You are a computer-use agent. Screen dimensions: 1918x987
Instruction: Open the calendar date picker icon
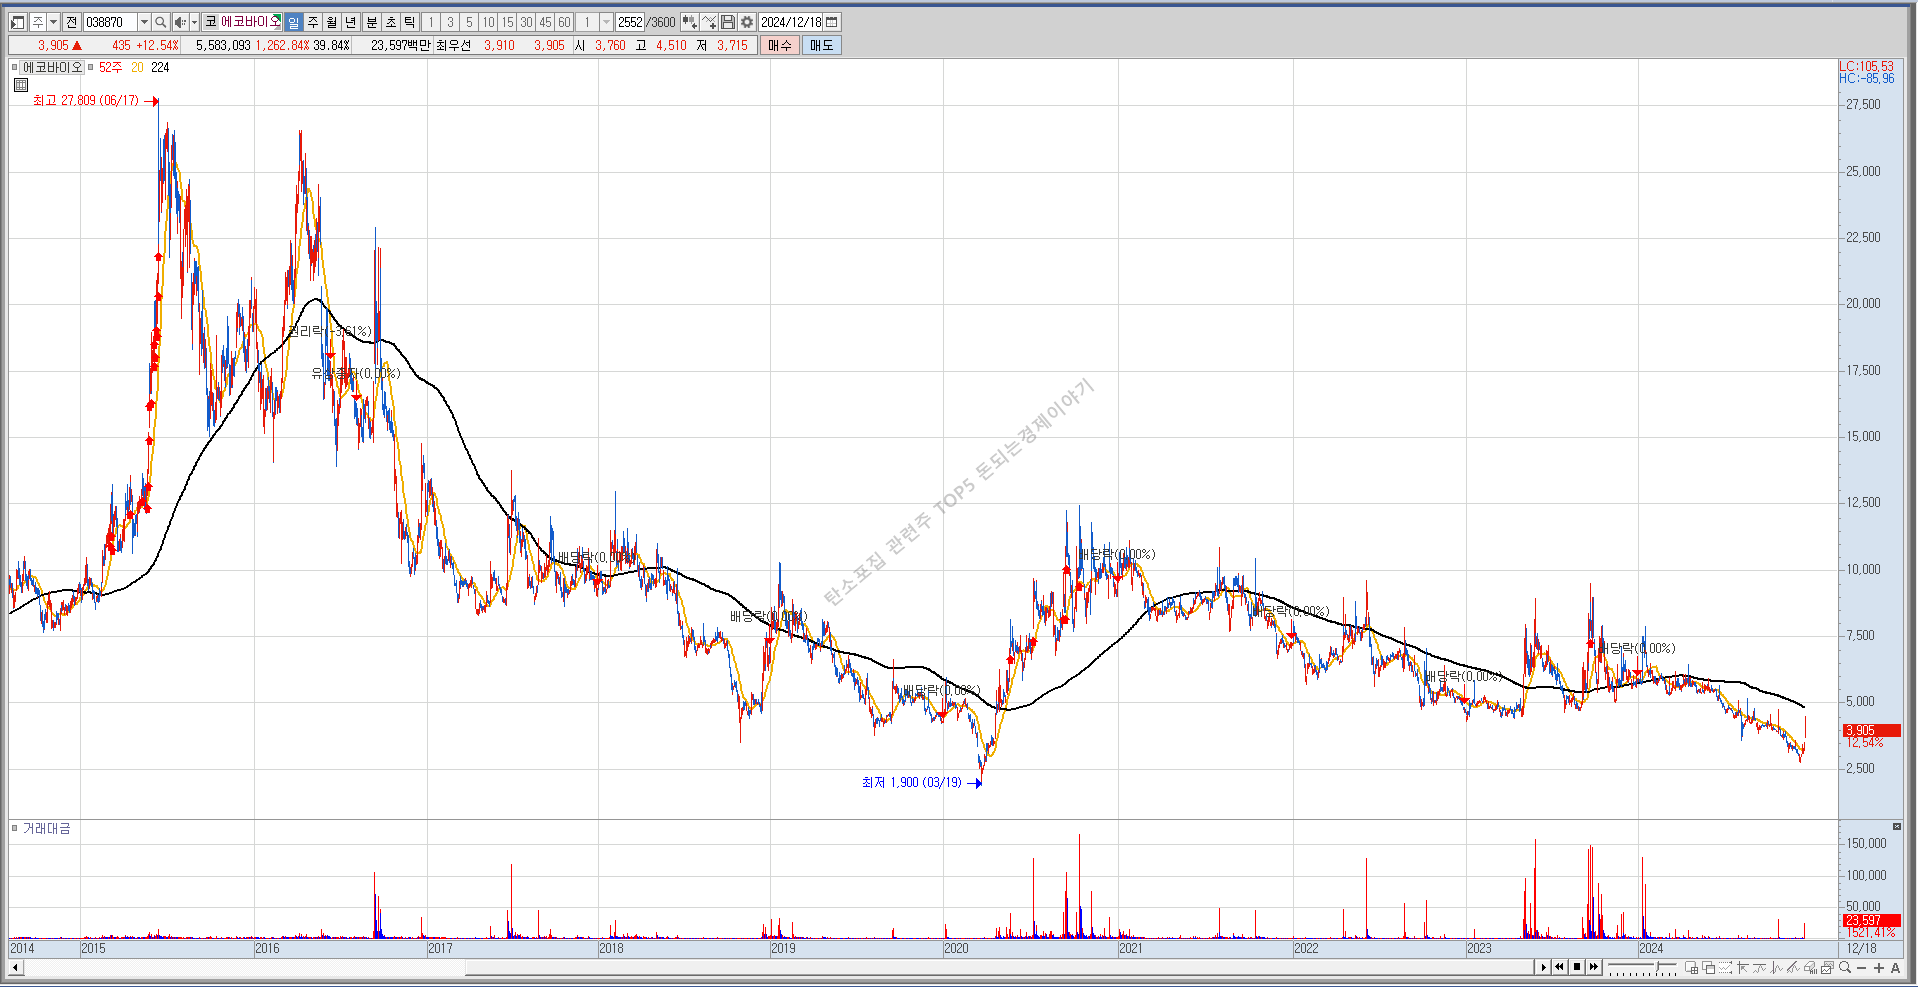point(831,22)
